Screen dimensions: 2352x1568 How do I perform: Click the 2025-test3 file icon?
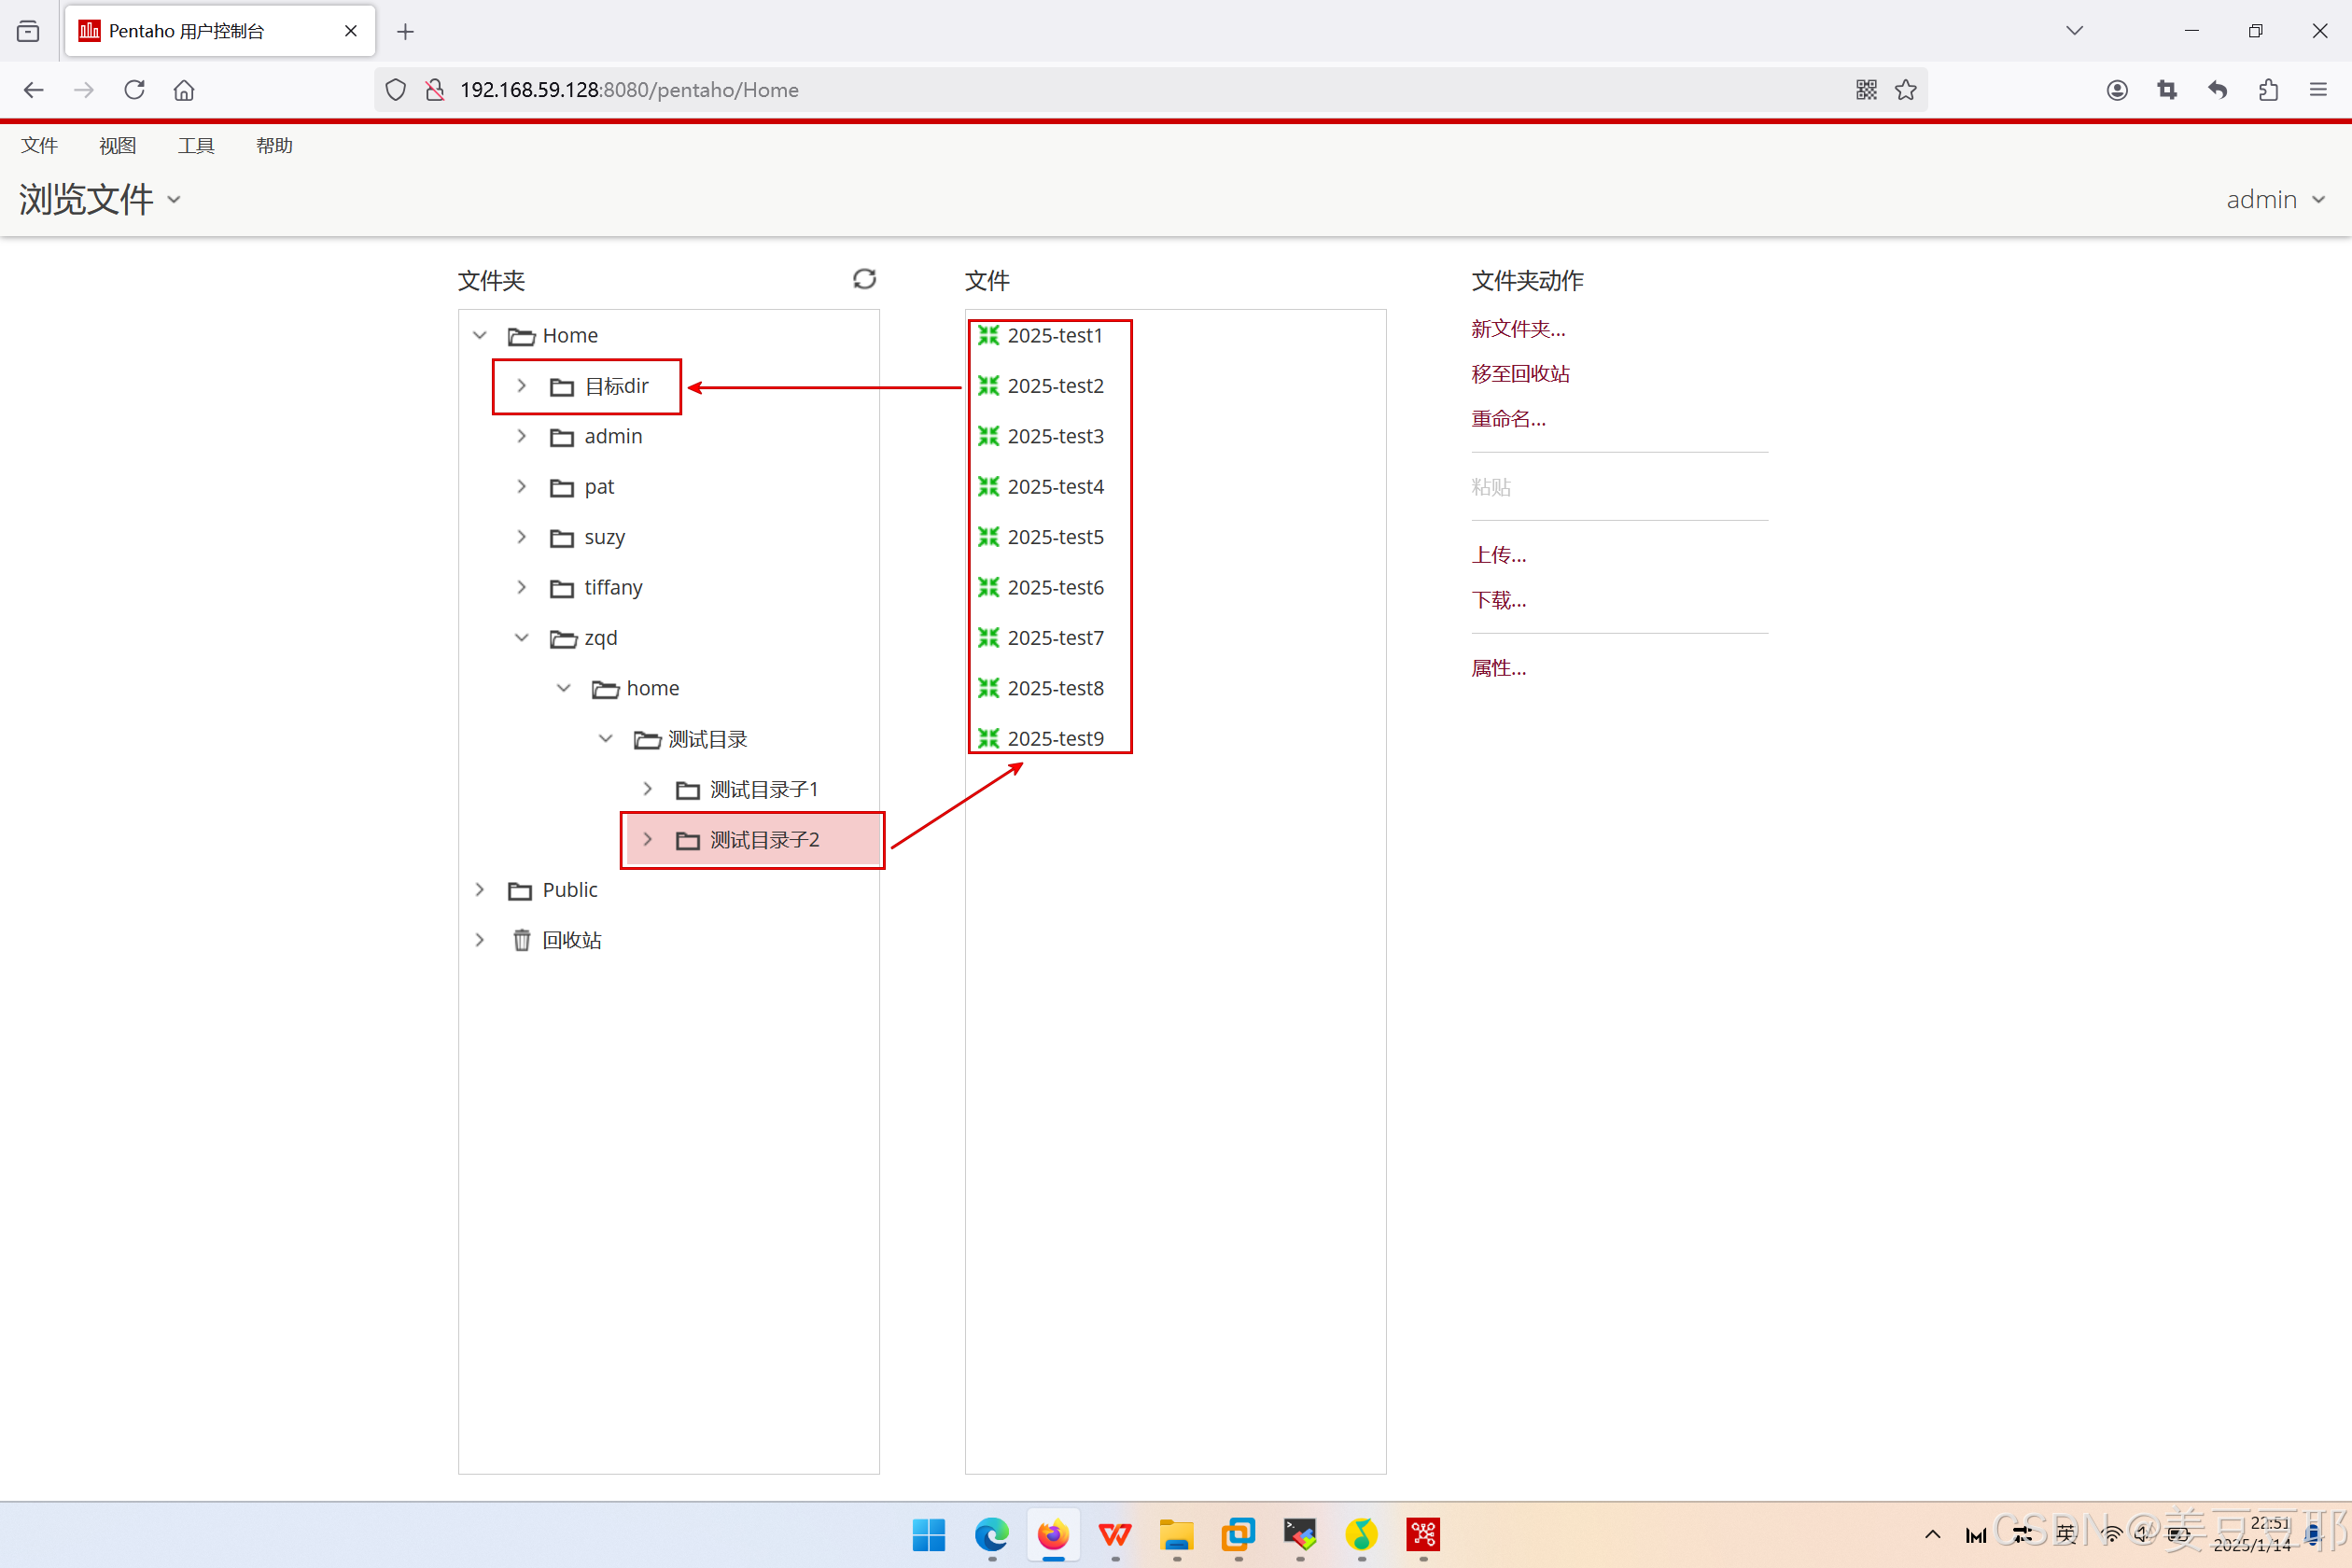988,436
